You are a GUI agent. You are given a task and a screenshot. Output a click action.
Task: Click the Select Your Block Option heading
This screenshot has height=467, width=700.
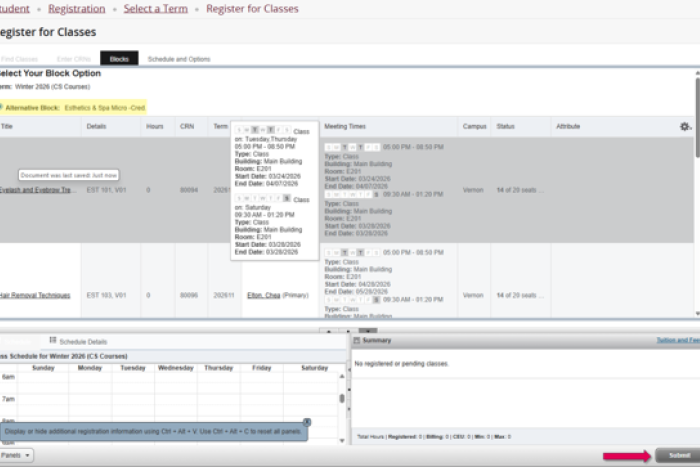50,73
